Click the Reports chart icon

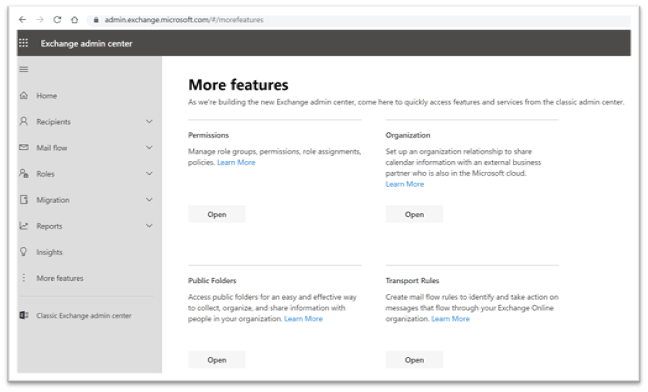click(x=24, y=226)
